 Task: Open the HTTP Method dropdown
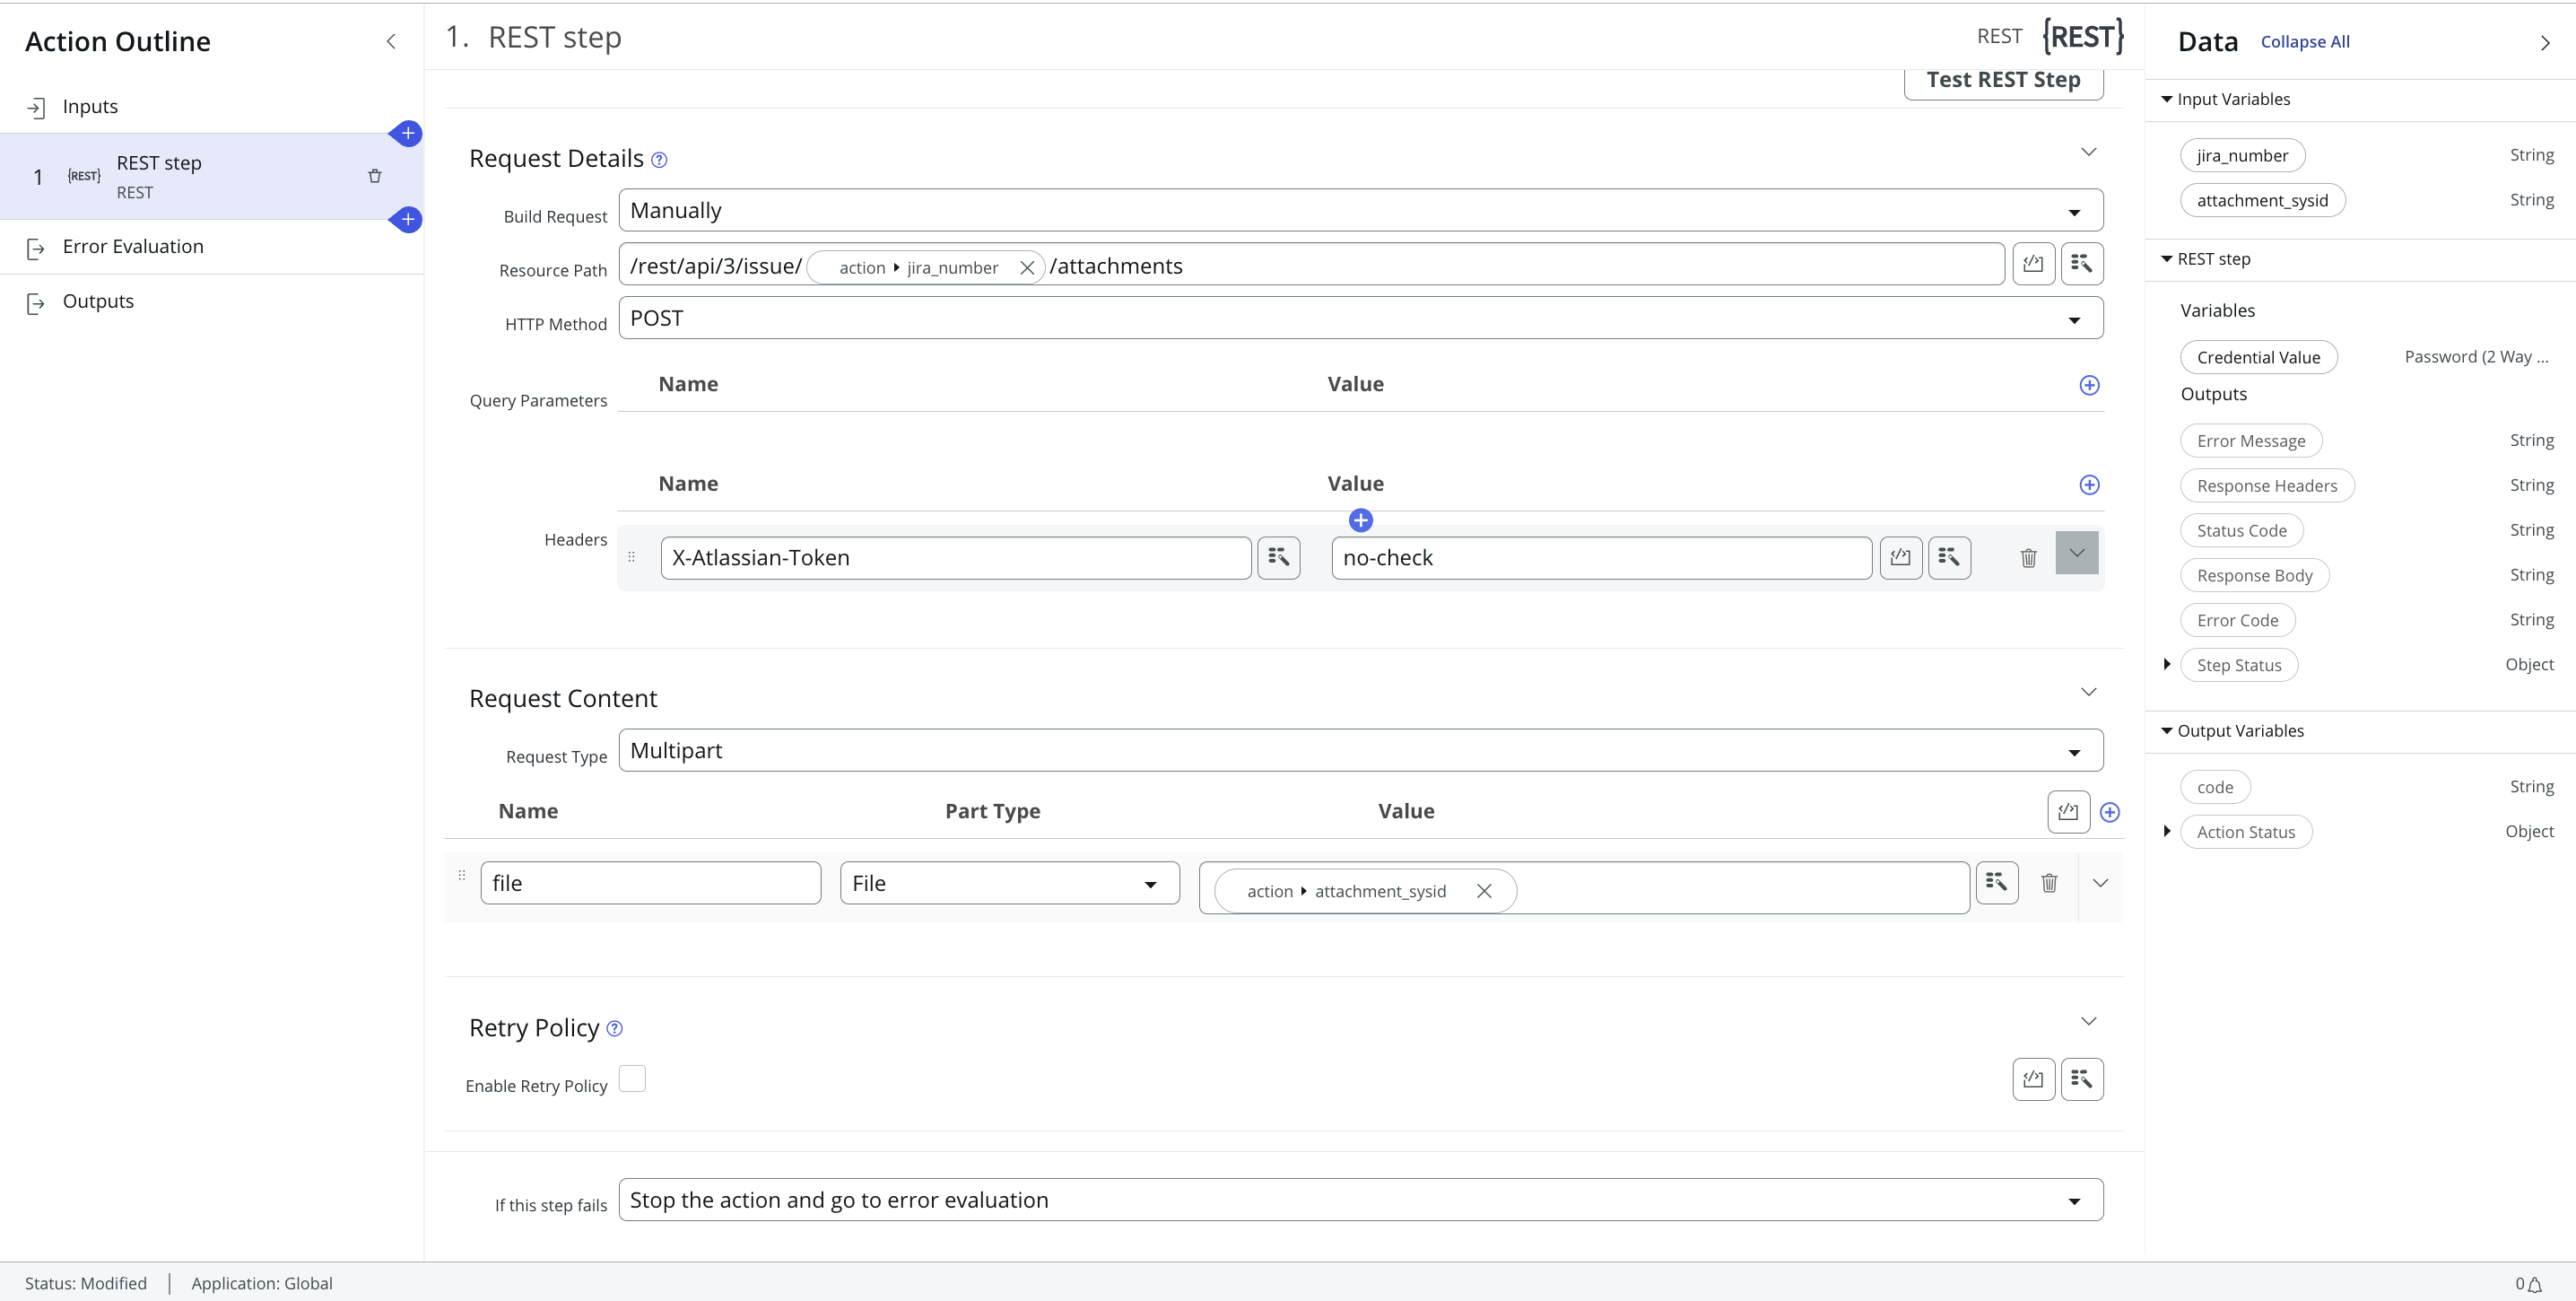1360,318
